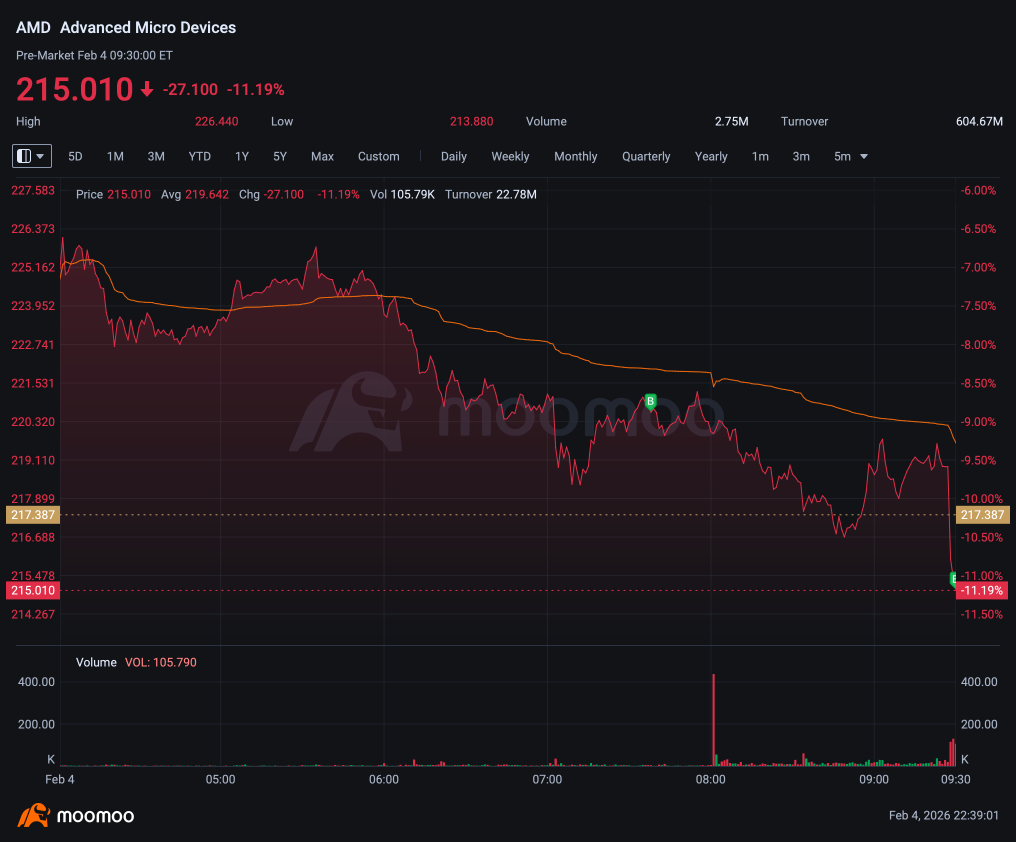The height and width of the screenshot is (842, 1016).
Task: Switch to Daily candle interval
Action: pyautogui.click(x=454, y=157)
